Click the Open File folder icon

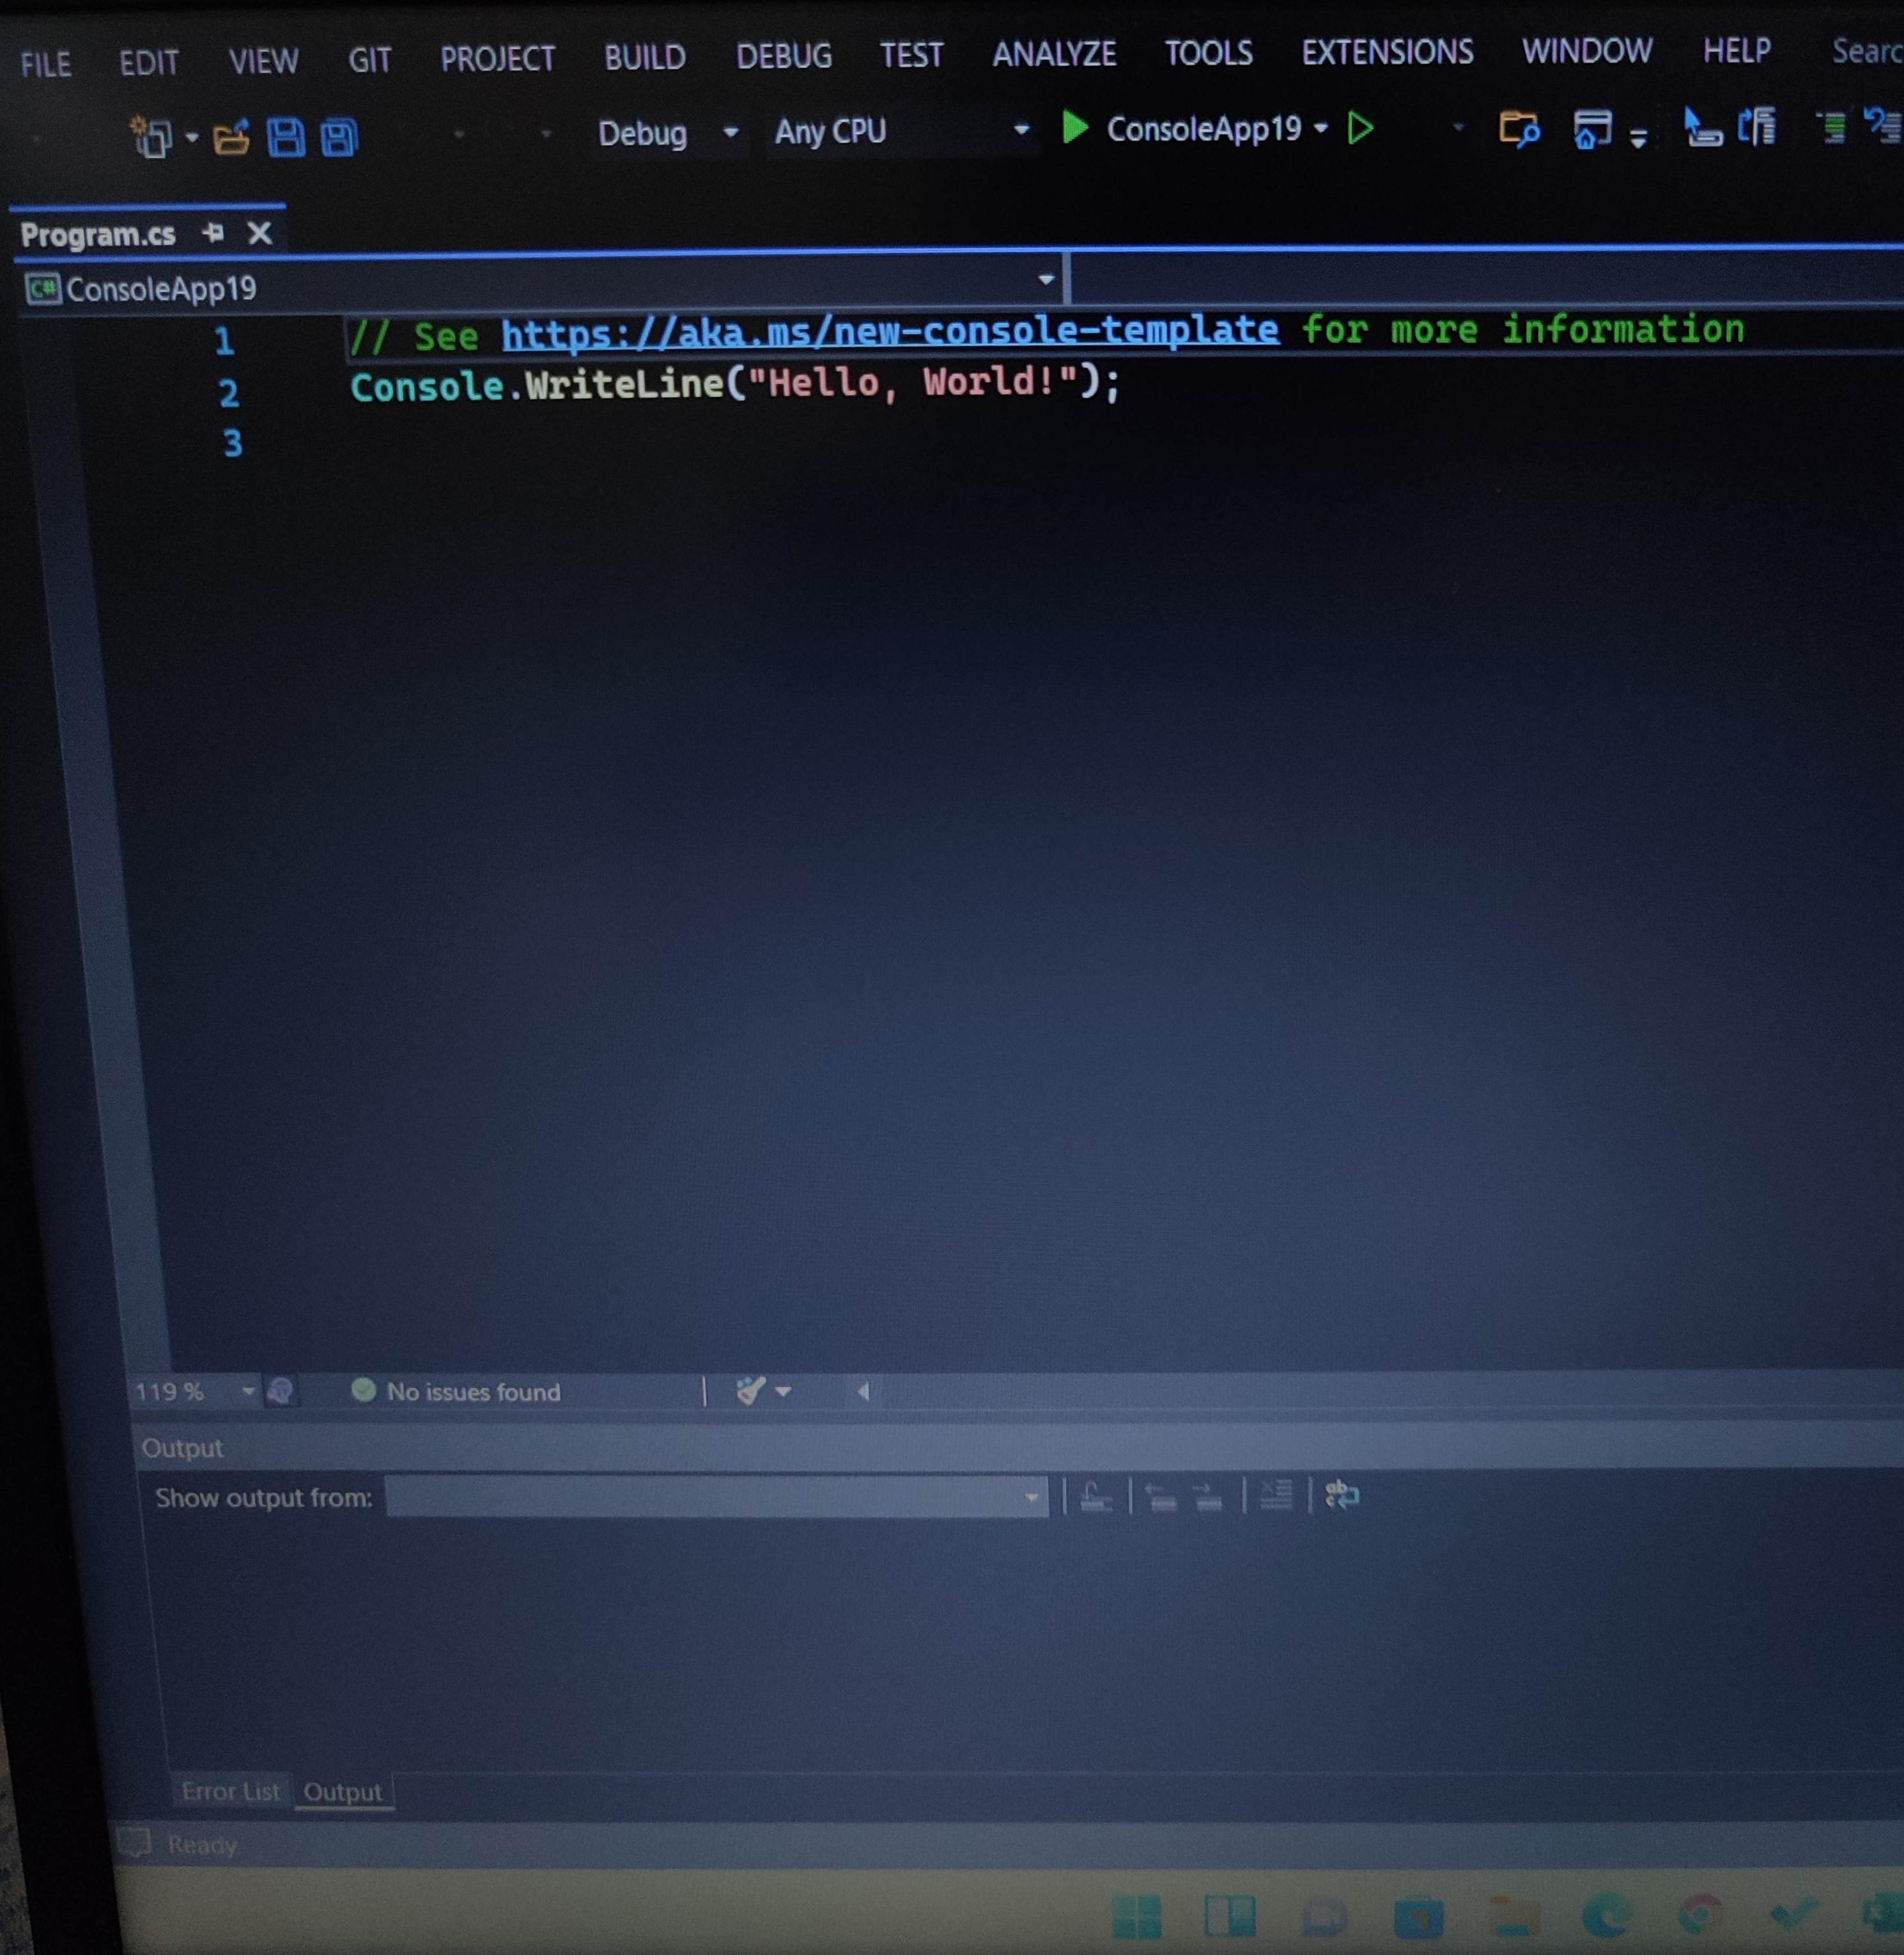coord(231,137)
